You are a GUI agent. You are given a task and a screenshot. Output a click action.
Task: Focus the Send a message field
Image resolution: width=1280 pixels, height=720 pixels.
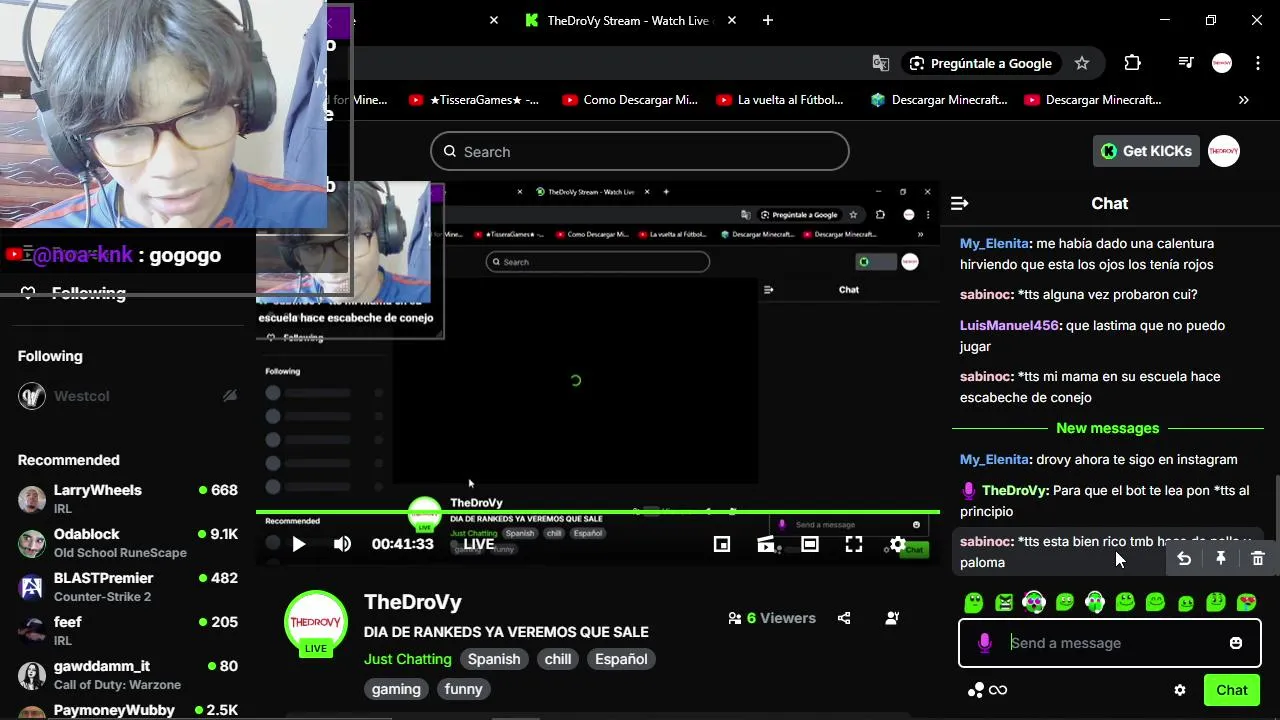click(1110, 643)
